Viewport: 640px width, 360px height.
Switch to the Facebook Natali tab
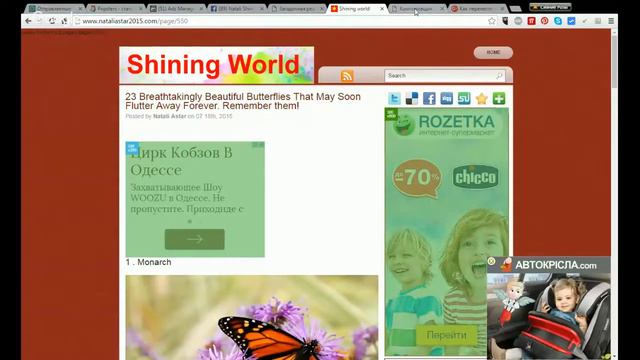click(236, 9)
